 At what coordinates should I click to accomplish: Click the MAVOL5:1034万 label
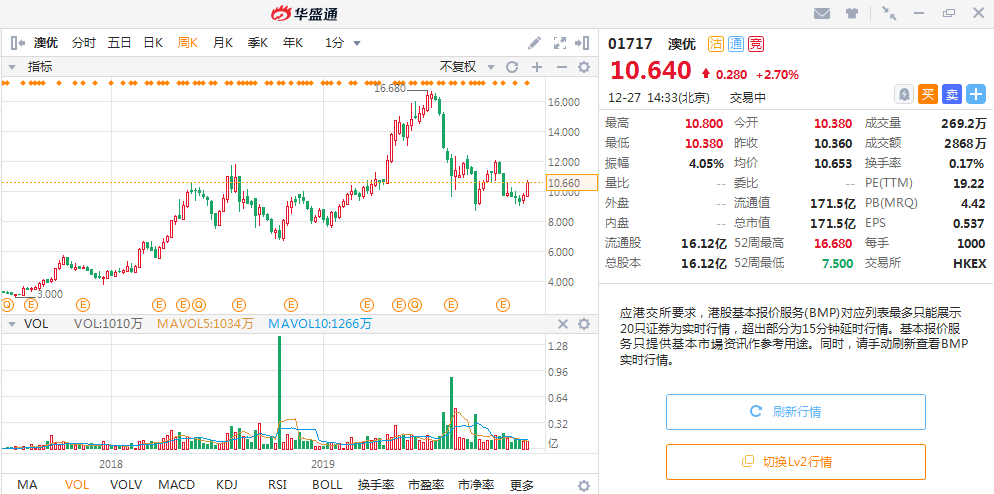(x=205, y=324)
